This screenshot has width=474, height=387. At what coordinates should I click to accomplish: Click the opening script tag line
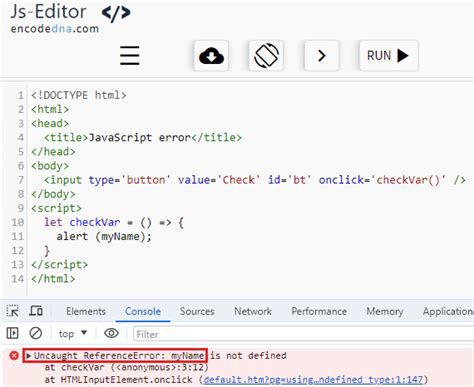pyautogui.click(x=56, y=208)
